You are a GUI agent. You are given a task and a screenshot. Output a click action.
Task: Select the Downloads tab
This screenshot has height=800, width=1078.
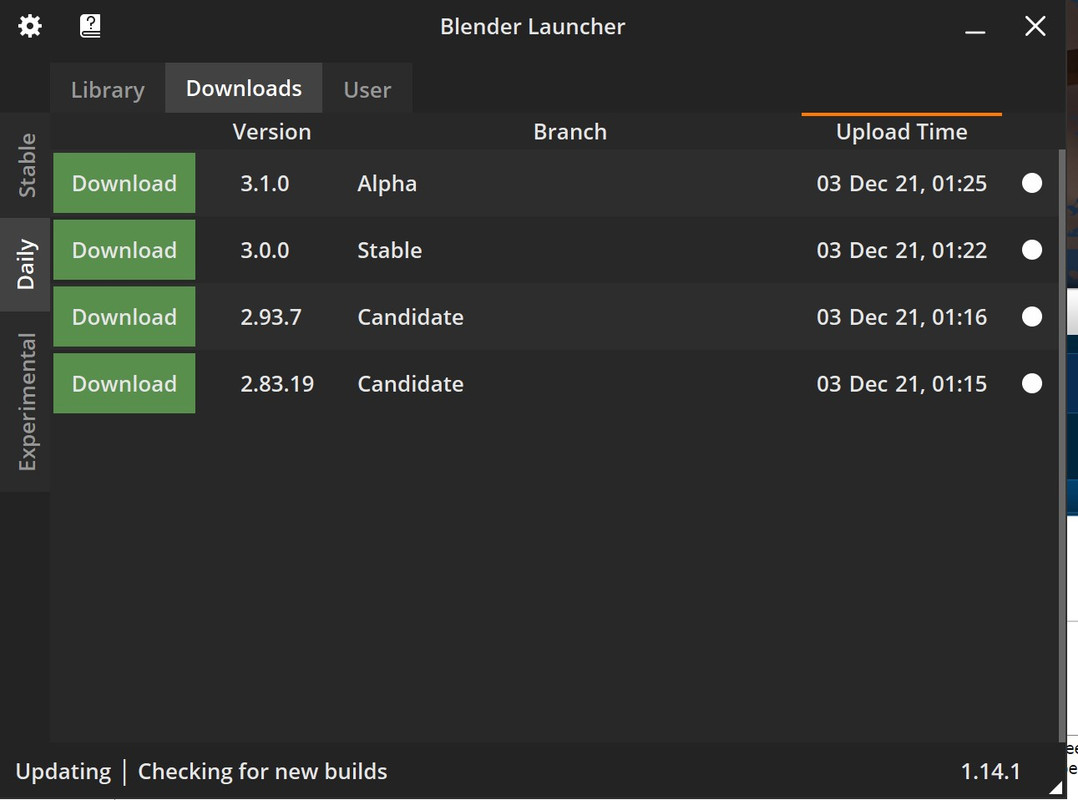click(243, 88)
